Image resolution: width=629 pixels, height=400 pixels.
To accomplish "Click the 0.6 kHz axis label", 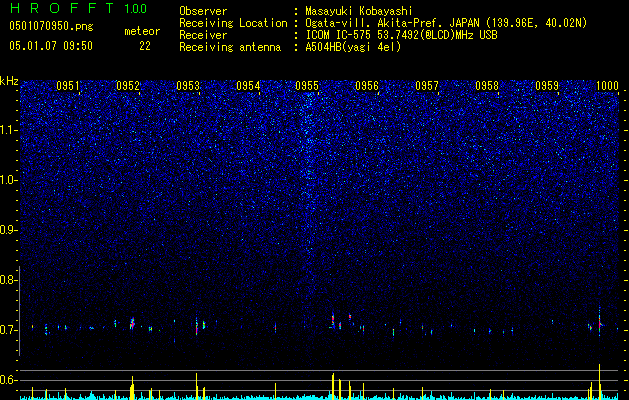I will (x=9, y=380).
